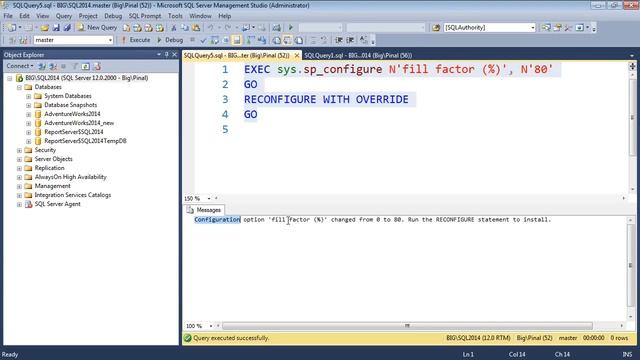
Task: Expand the AdventureWorks2014 database node
Action: 29,114
